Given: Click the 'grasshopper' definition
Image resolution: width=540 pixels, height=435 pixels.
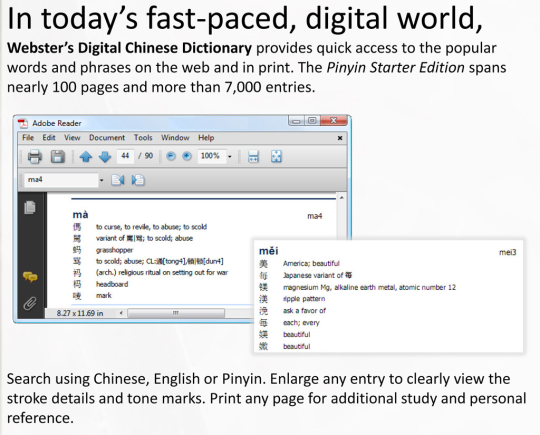Looking at the screenshot, I should tap(114, 250).
